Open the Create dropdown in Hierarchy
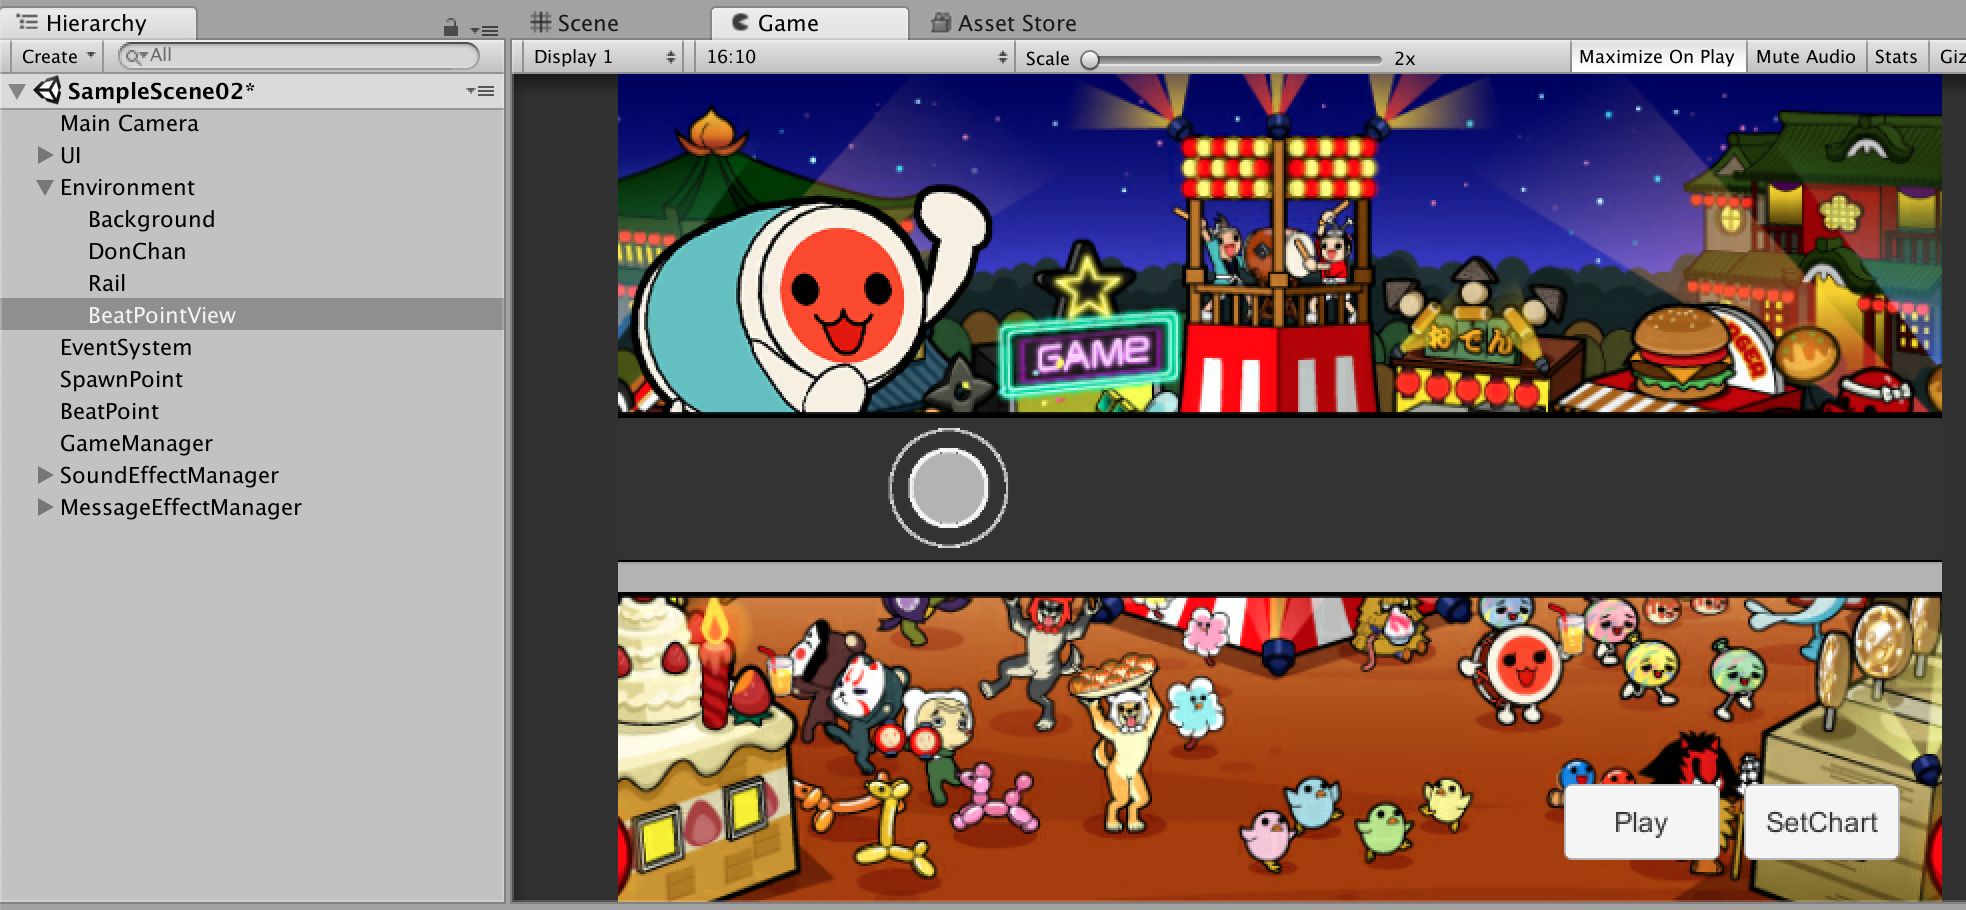1966x910 pixels. coord(57,56)
